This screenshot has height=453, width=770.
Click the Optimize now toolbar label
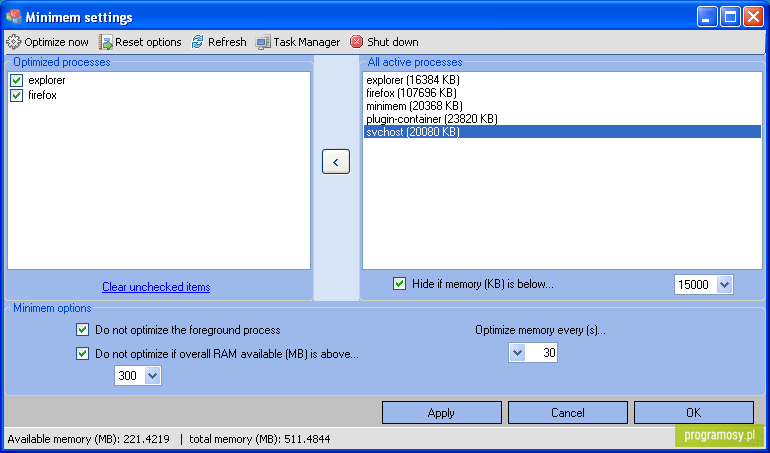click(56, 42)
